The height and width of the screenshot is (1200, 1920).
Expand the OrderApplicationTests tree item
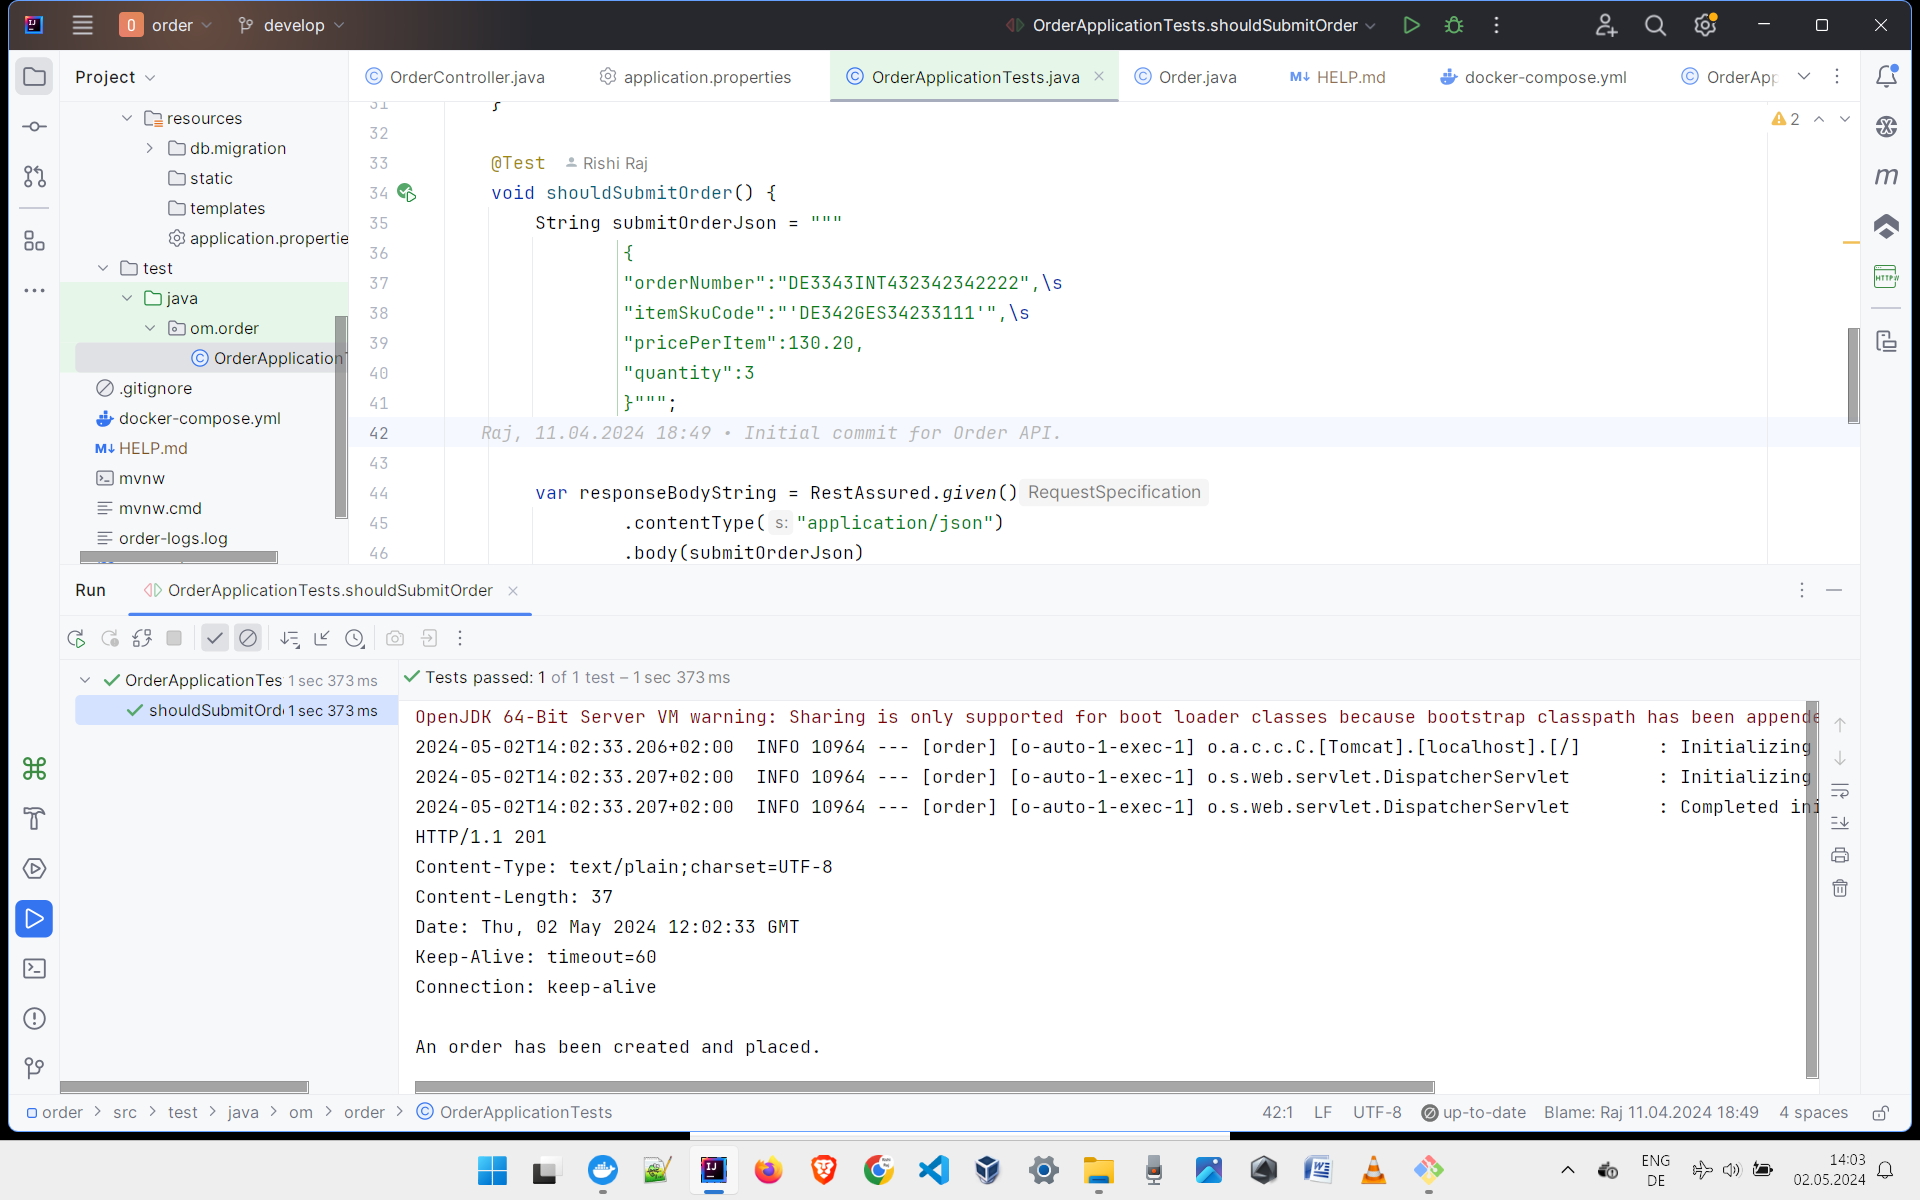(x=86, y=679)
